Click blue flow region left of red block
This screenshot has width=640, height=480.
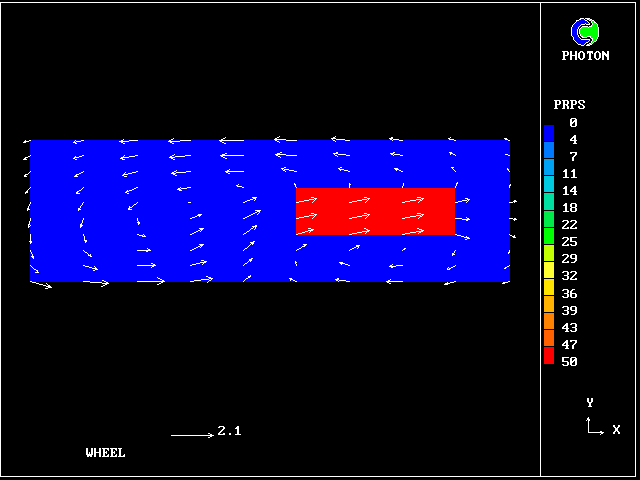tap(160, 212)
